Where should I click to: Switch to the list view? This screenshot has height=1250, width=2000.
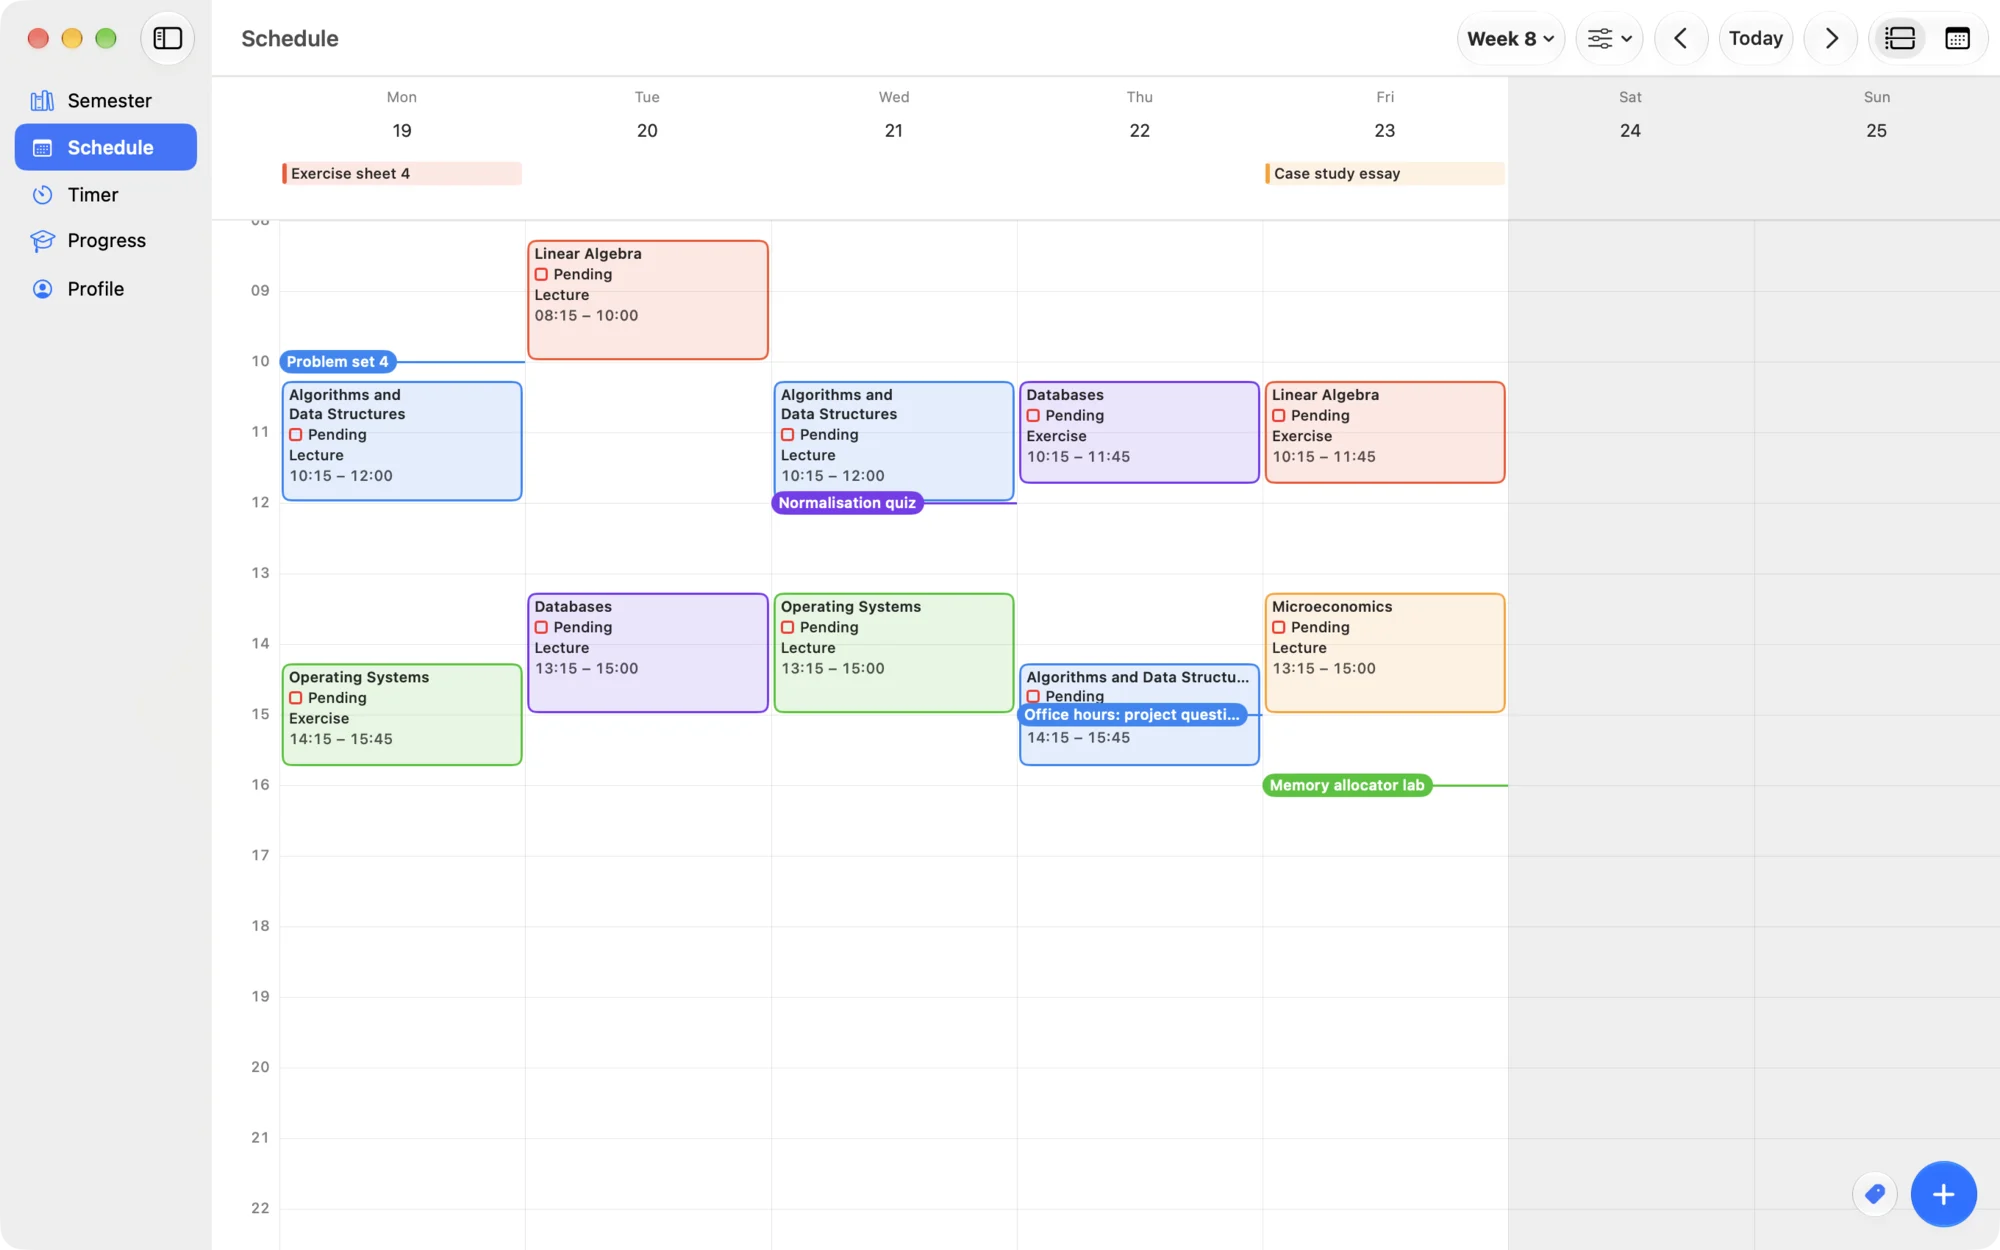point(1900,39)
